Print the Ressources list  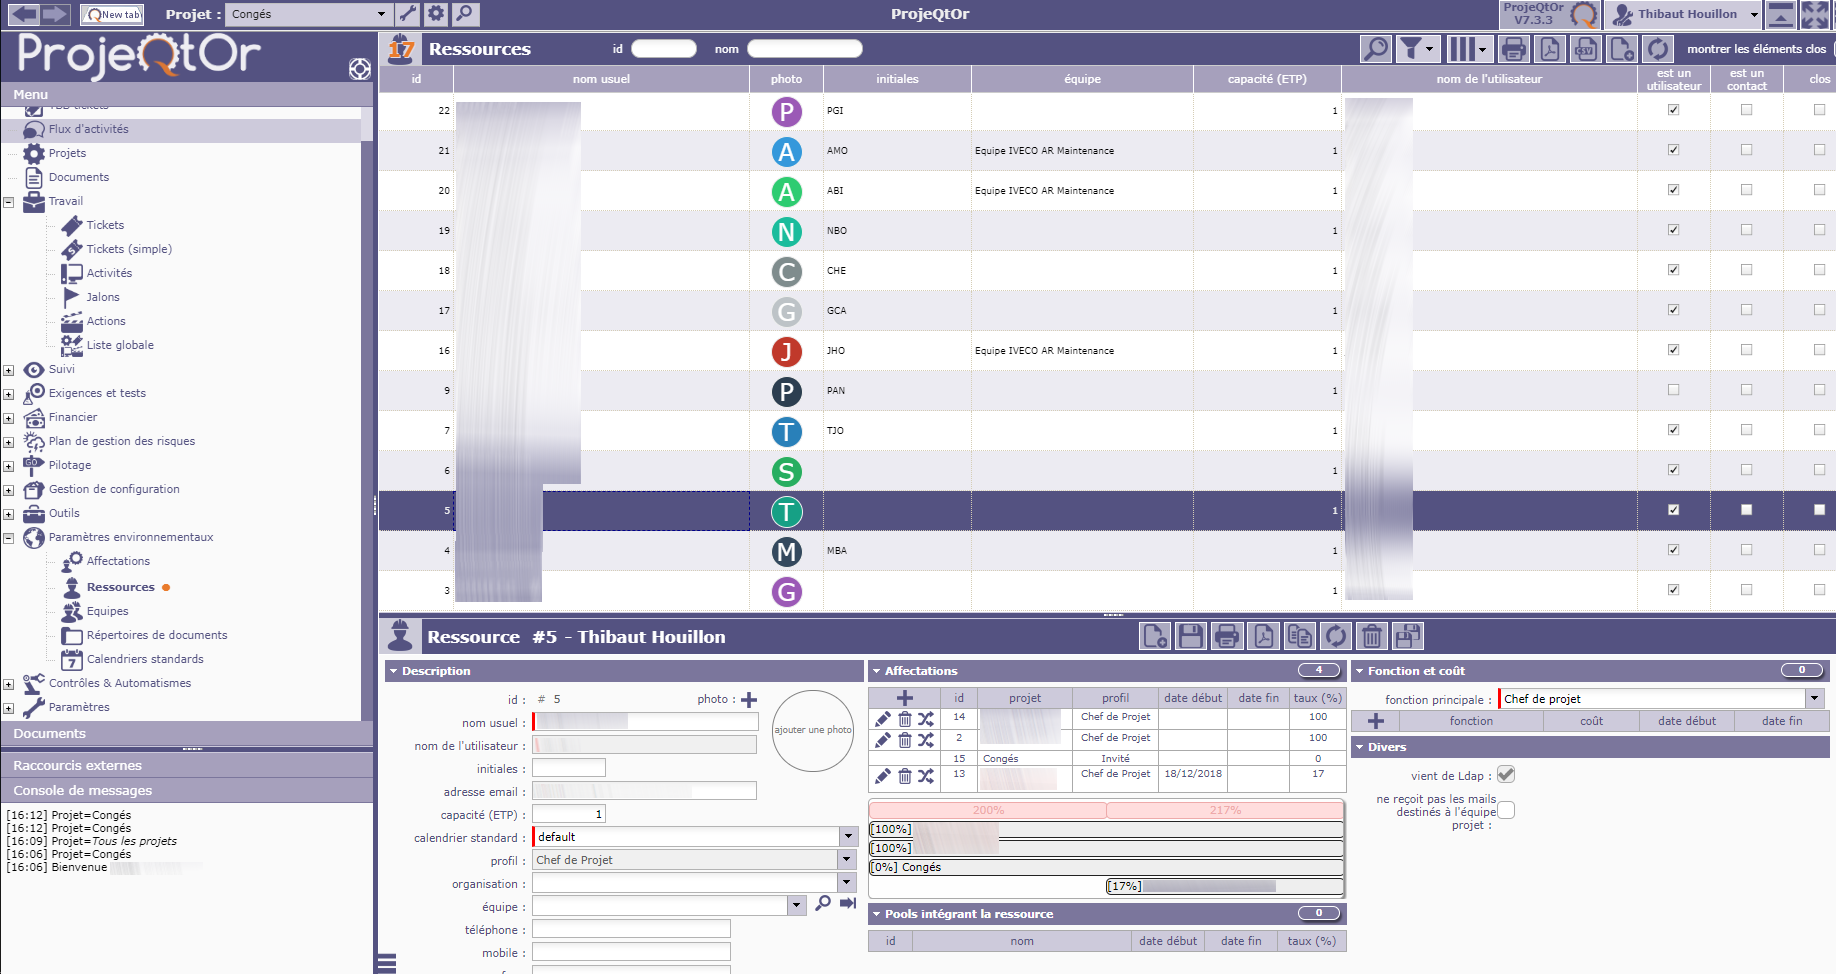[1514, 49]
